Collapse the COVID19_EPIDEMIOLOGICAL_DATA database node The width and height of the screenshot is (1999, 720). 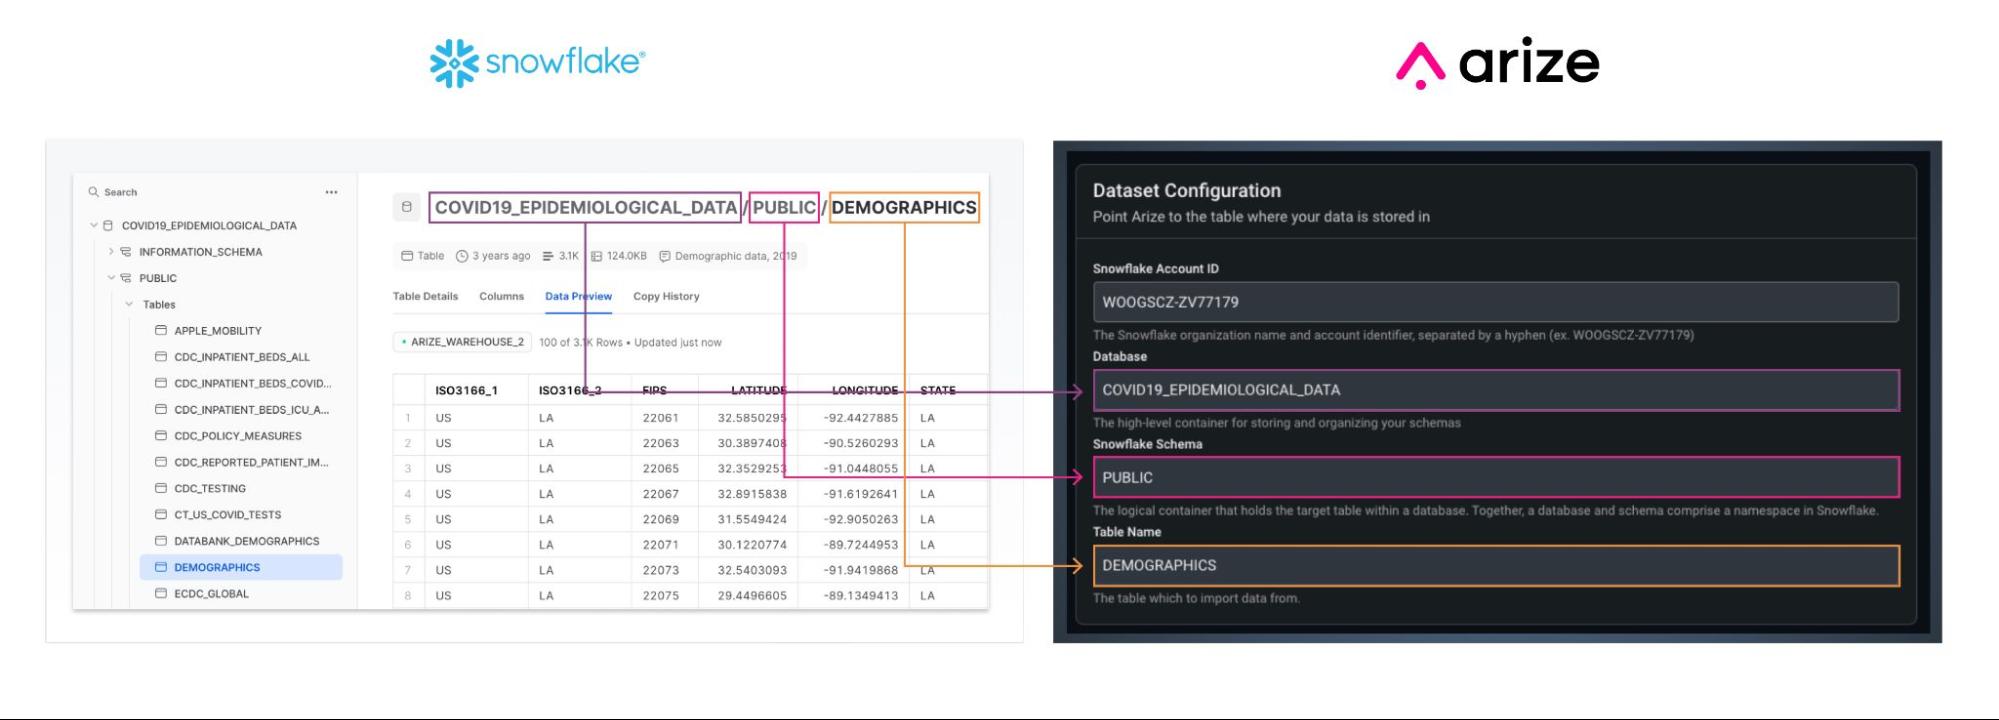click(x=94, y=226)
